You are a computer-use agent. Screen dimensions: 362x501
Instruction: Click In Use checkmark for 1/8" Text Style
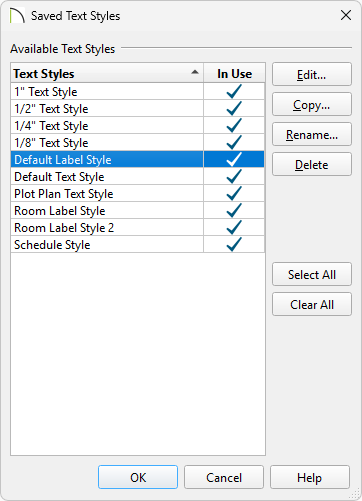pos(234,142)
